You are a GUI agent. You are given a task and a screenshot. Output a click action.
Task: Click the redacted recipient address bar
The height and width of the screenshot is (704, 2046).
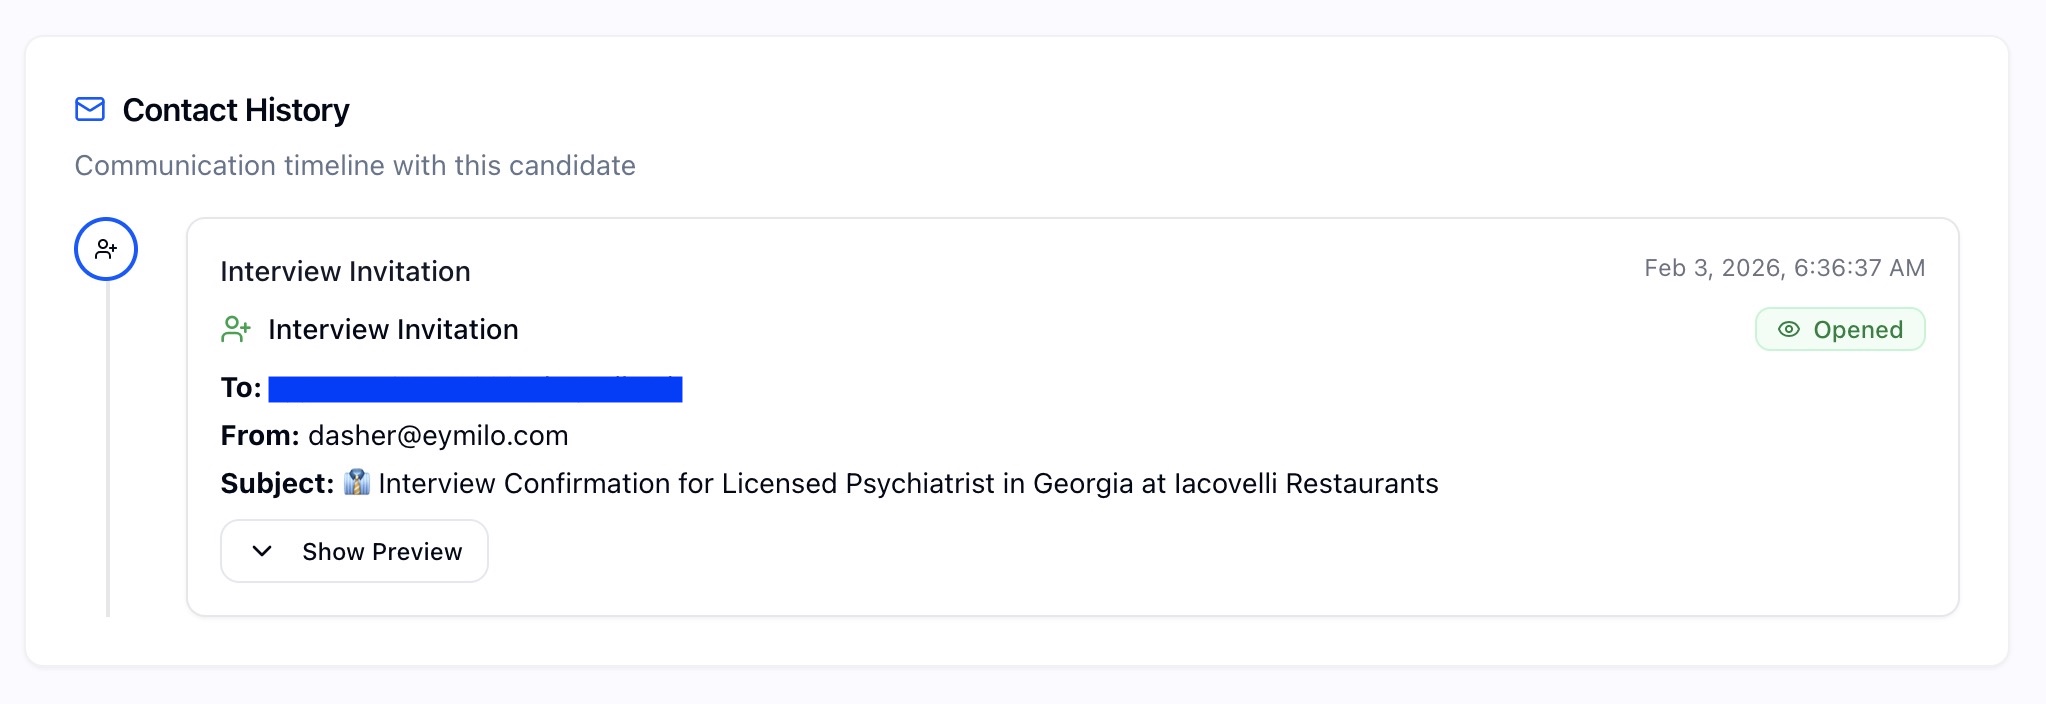(x=475, y=389)
